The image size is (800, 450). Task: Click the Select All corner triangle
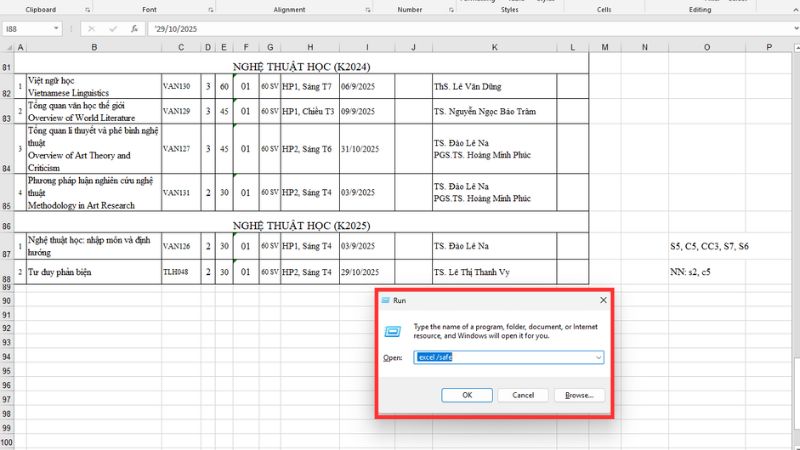click(7, 48)
